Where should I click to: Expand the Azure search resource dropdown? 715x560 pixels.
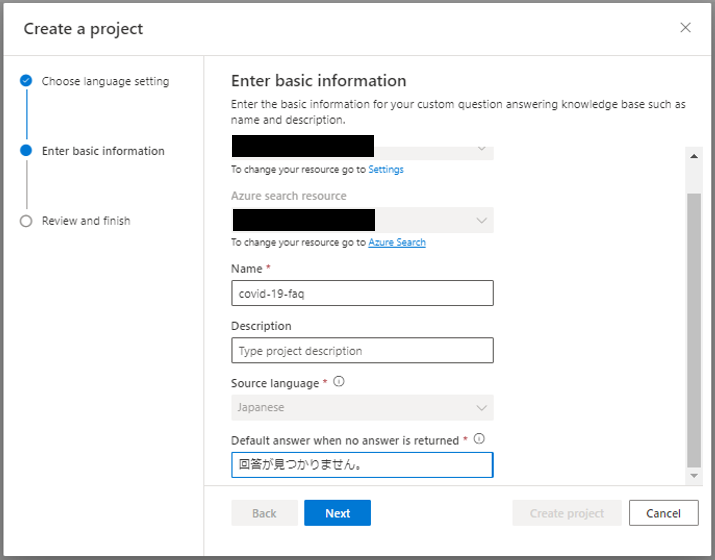click(363, 220)
